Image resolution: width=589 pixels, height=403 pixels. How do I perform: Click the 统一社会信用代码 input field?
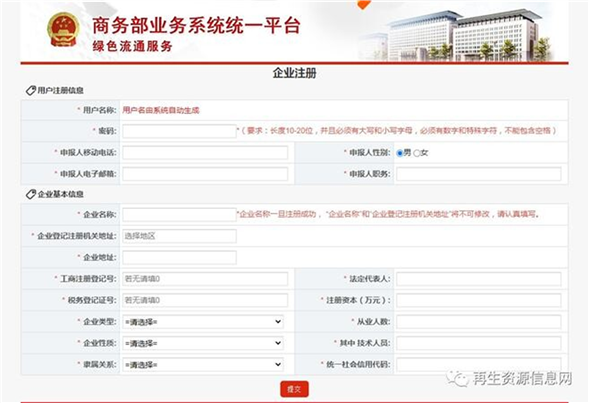[x=479, y=364]
